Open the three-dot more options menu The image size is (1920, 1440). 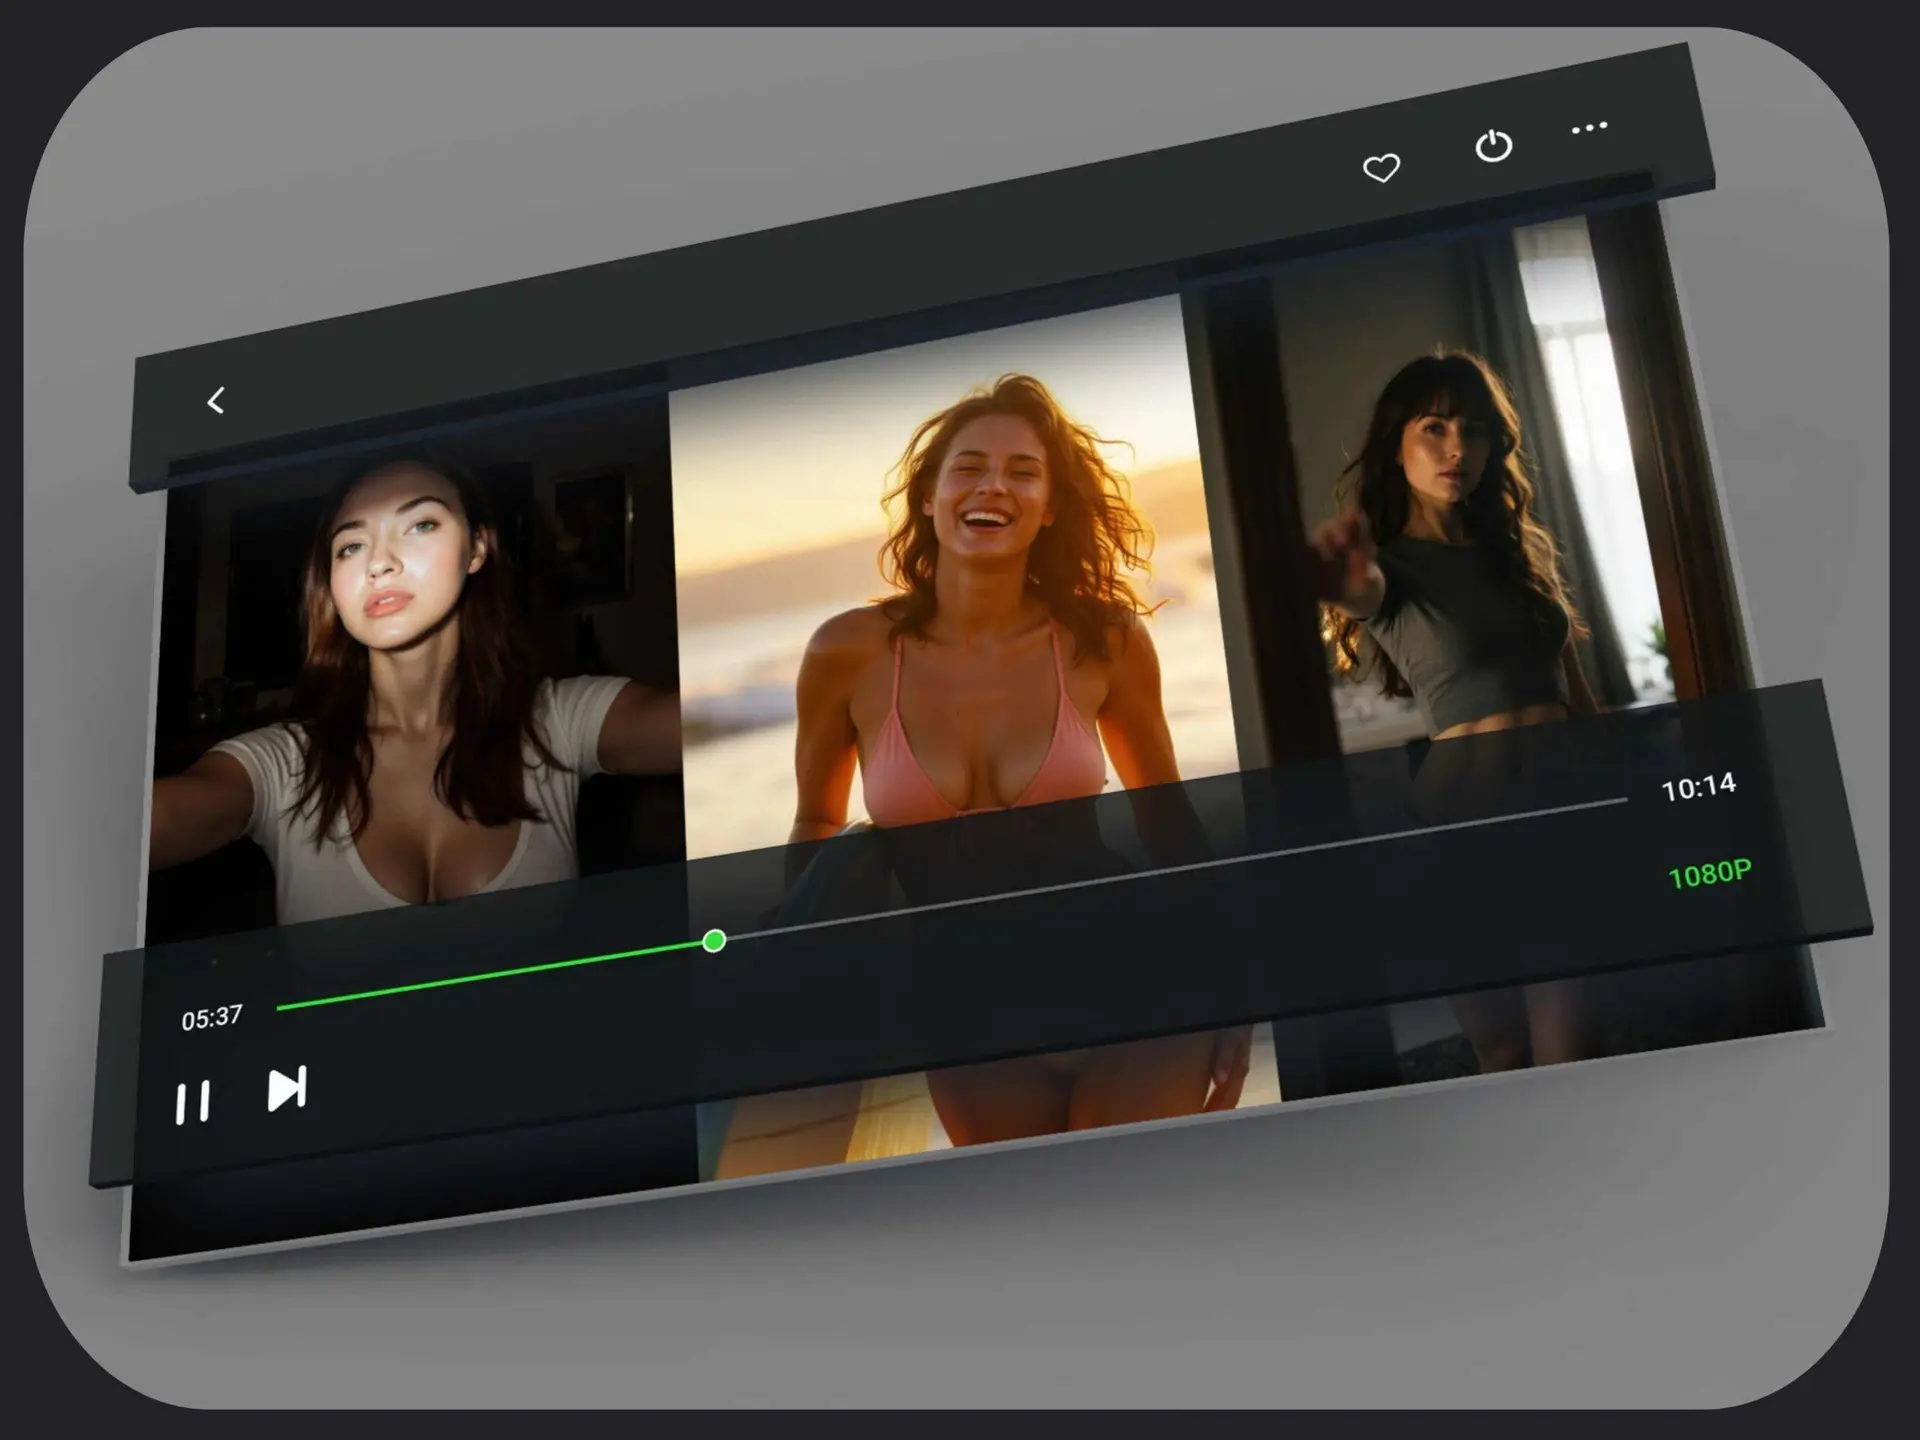click(x=1589, y=128)
